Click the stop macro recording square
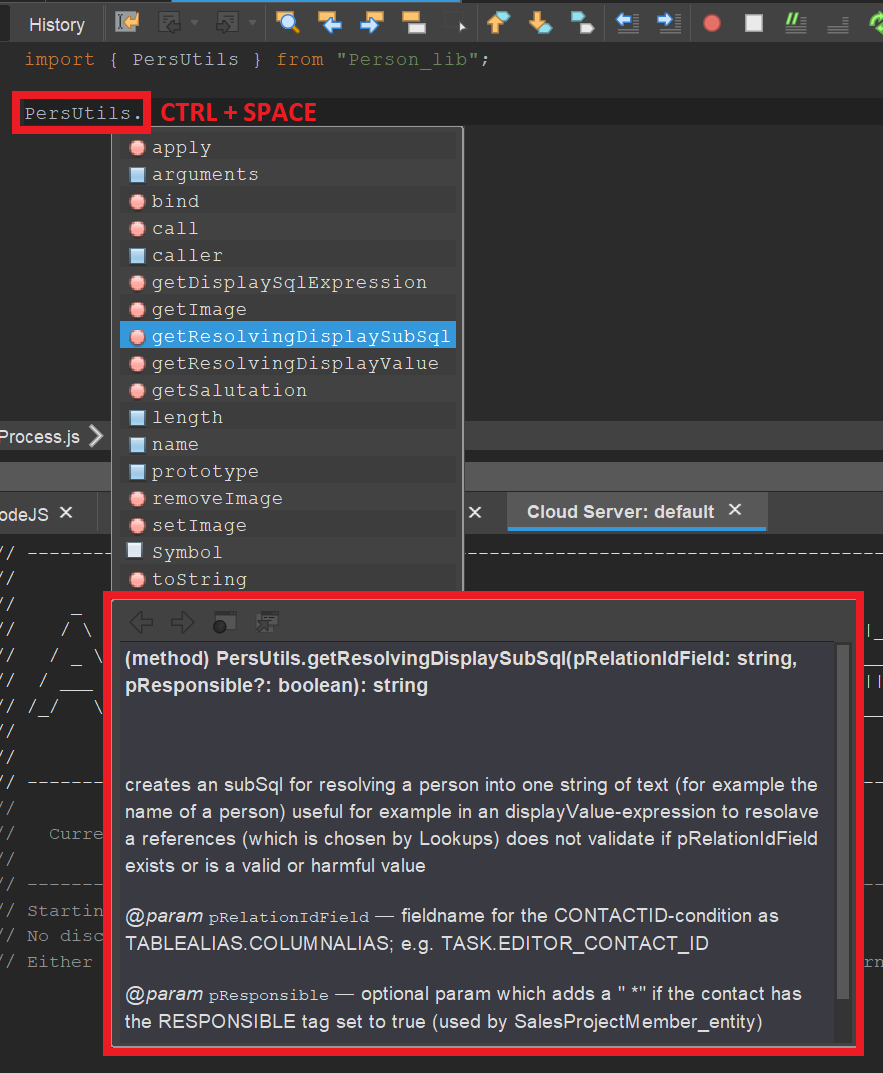883x1073 pixels. pos(754,23)
